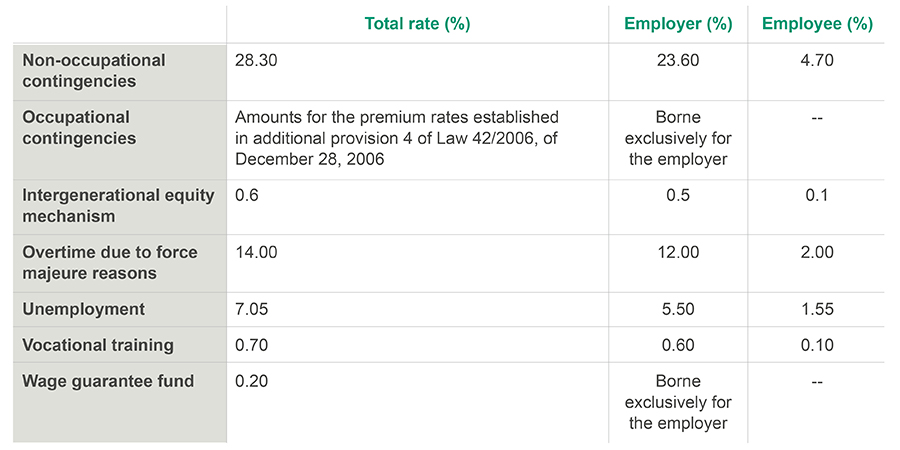Screen dimensions: 900x450
Task: Click the 4.70 employee rate cell
Action: click(x=817, y=60)
